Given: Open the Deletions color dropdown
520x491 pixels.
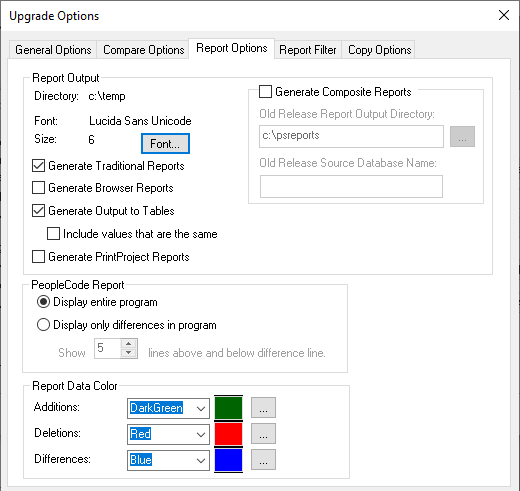Looking at the screenshot, I should (201, 434).
